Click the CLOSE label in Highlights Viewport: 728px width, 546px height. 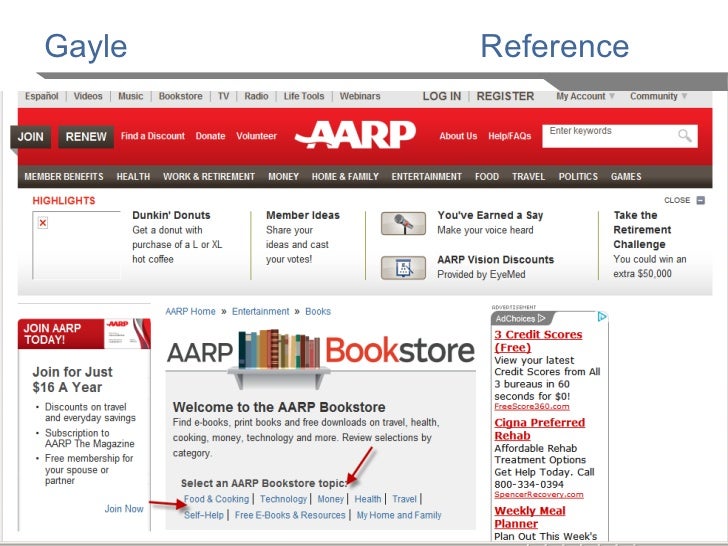tap(677, 200)
